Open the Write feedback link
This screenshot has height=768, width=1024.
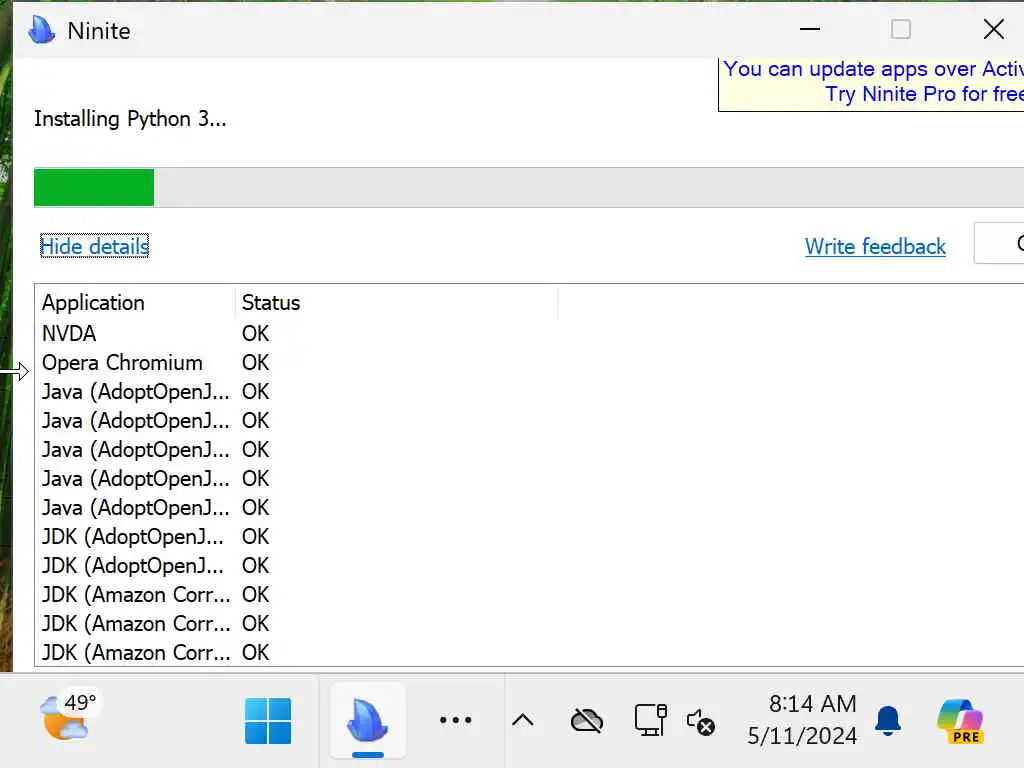pyautogui.click(x=875, y=246)
